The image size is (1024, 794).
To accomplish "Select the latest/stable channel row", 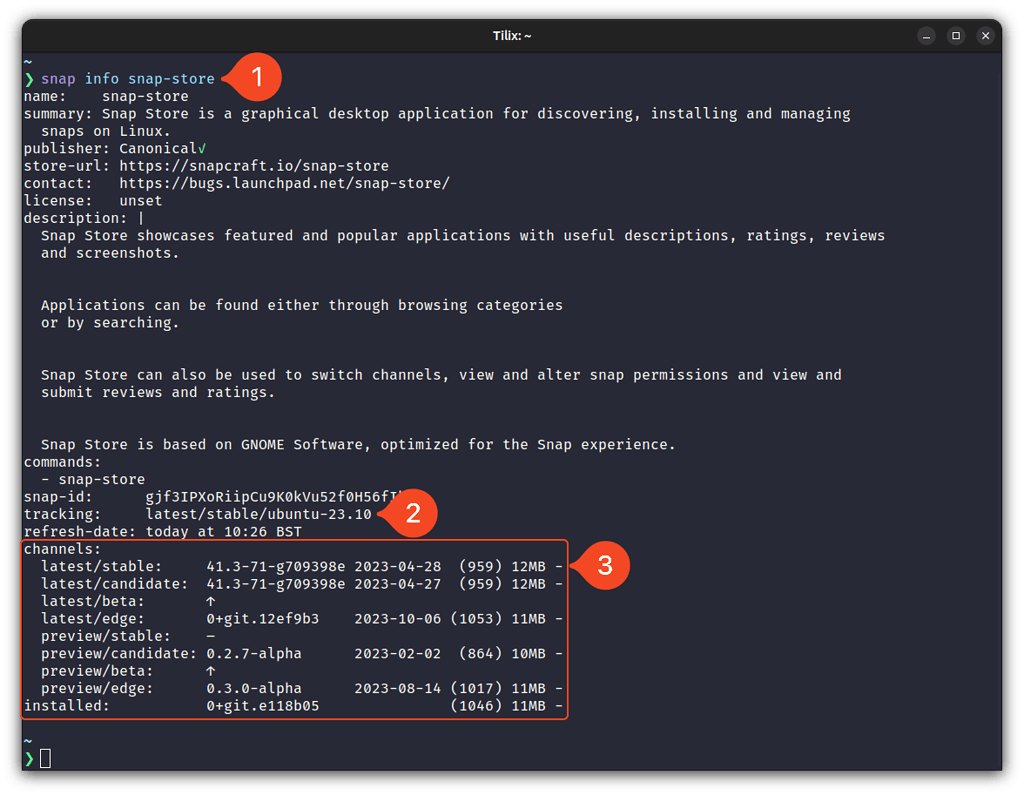I will point(290,566).
